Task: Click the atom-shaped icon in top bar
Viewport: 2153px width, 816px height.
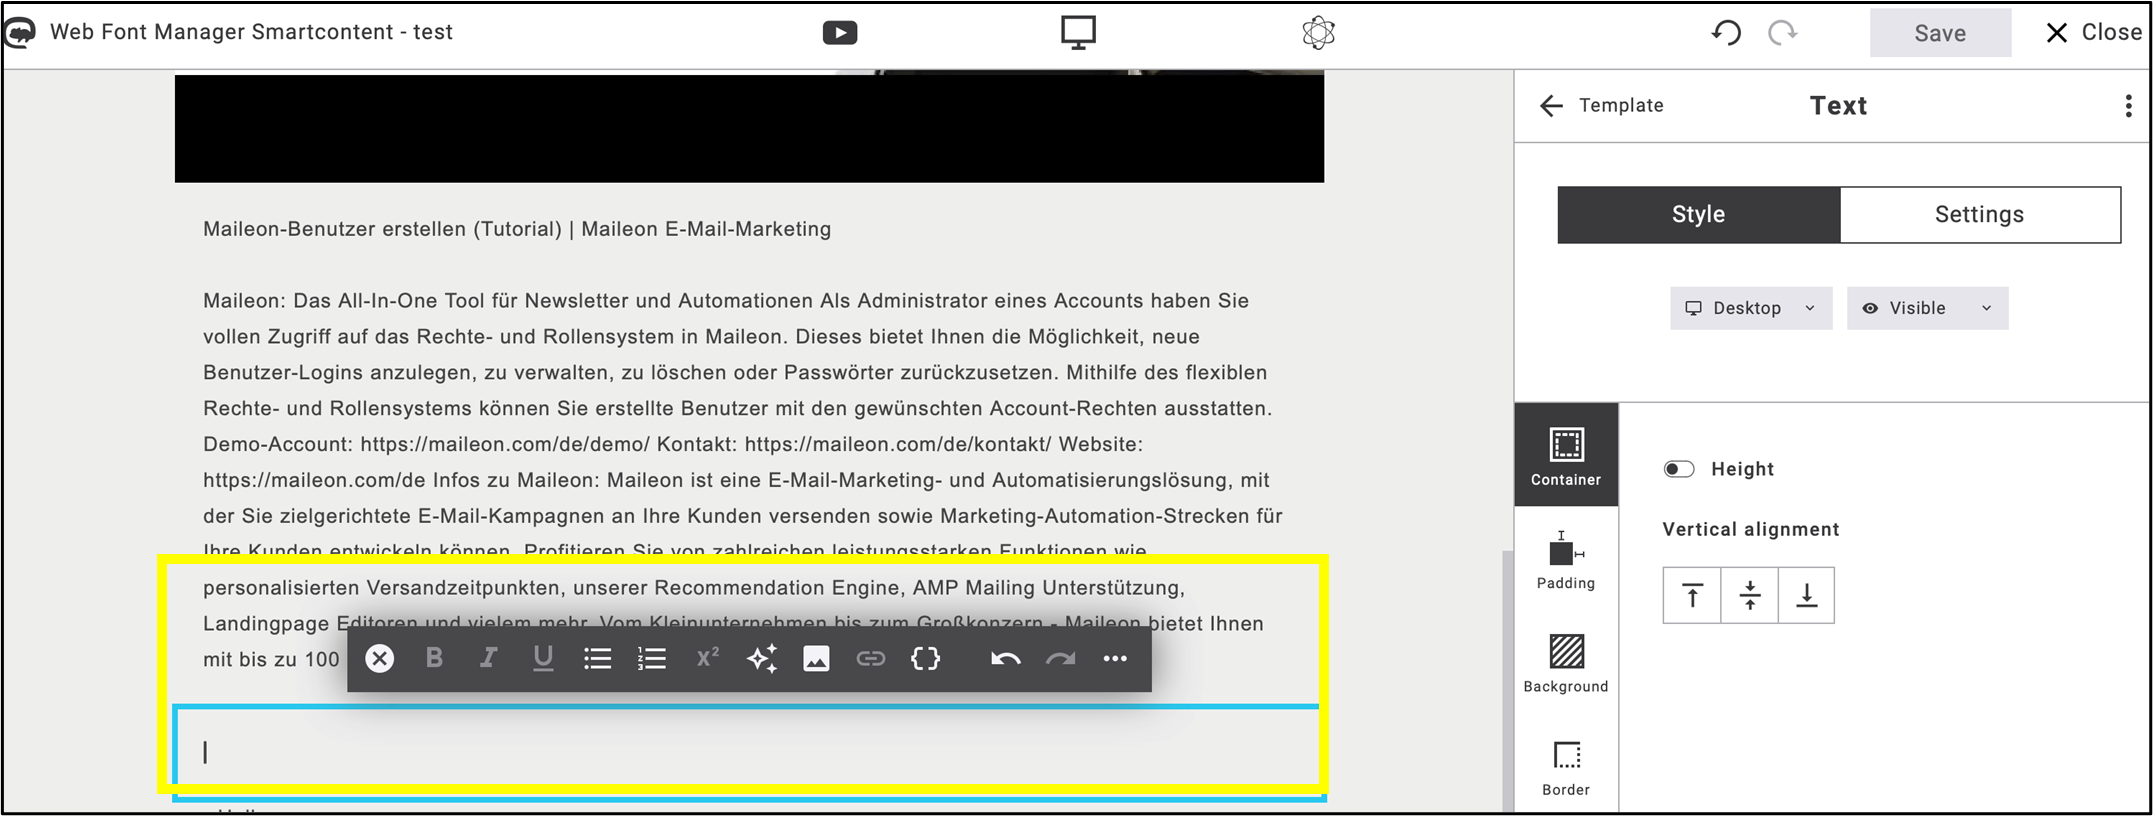Action: click(1318, 33)
